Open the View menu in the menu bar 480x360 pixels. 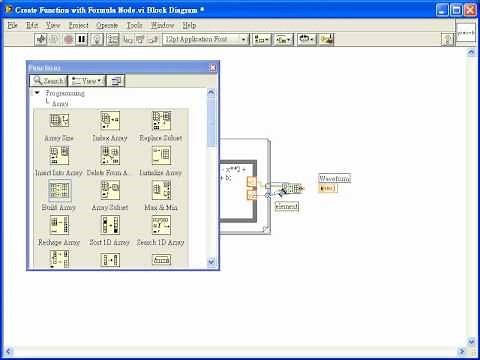coord(53,25)
